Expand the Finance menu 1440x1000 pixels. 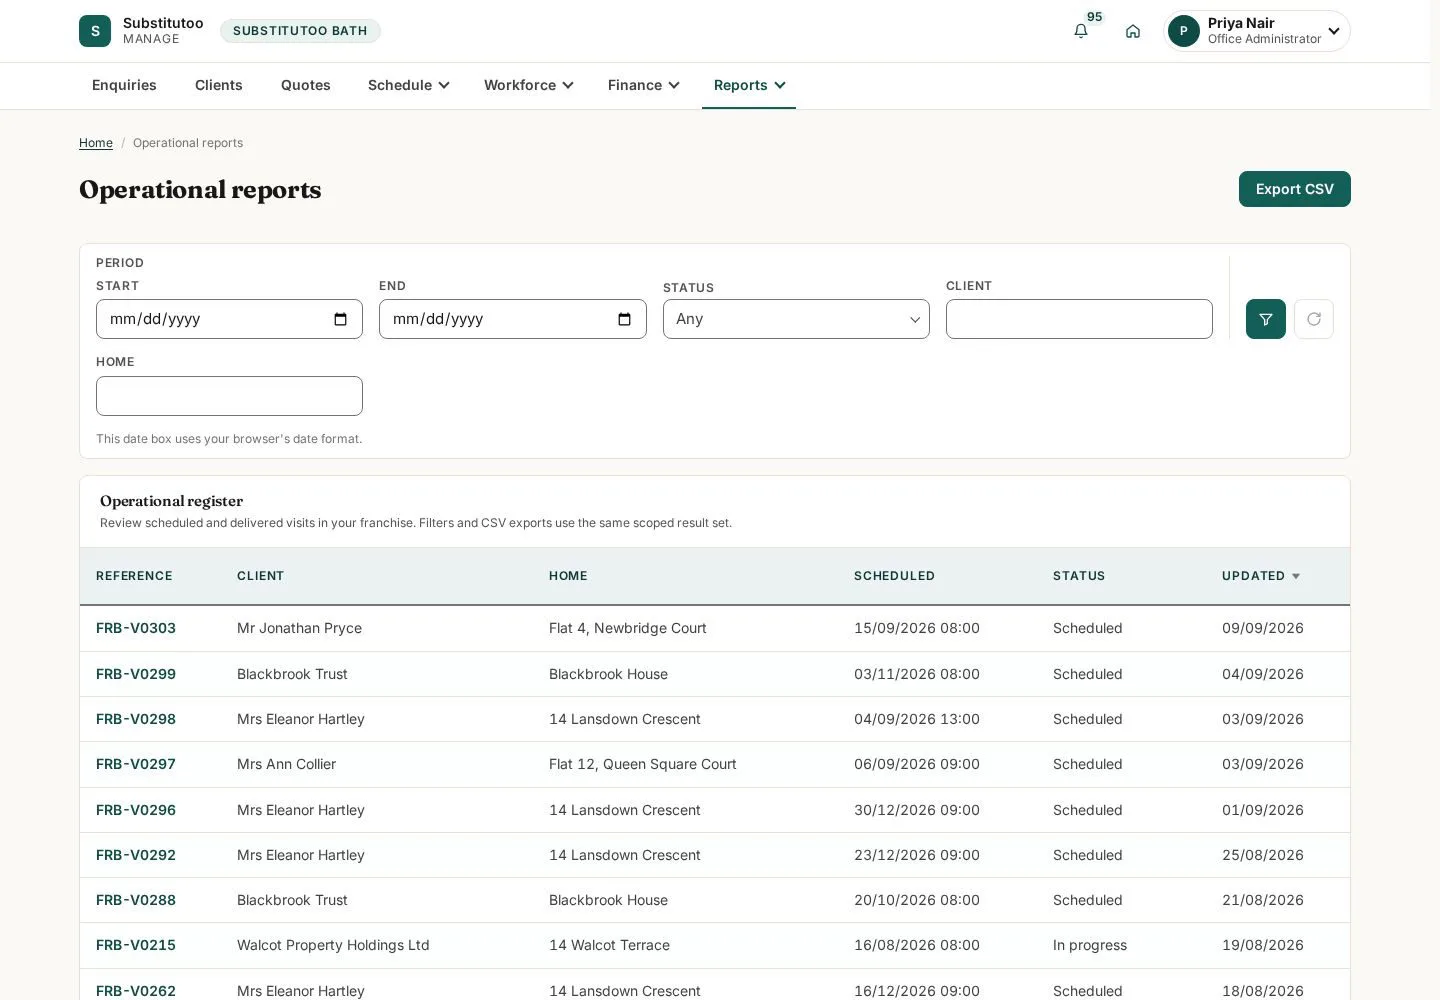(x=644, y=85)
